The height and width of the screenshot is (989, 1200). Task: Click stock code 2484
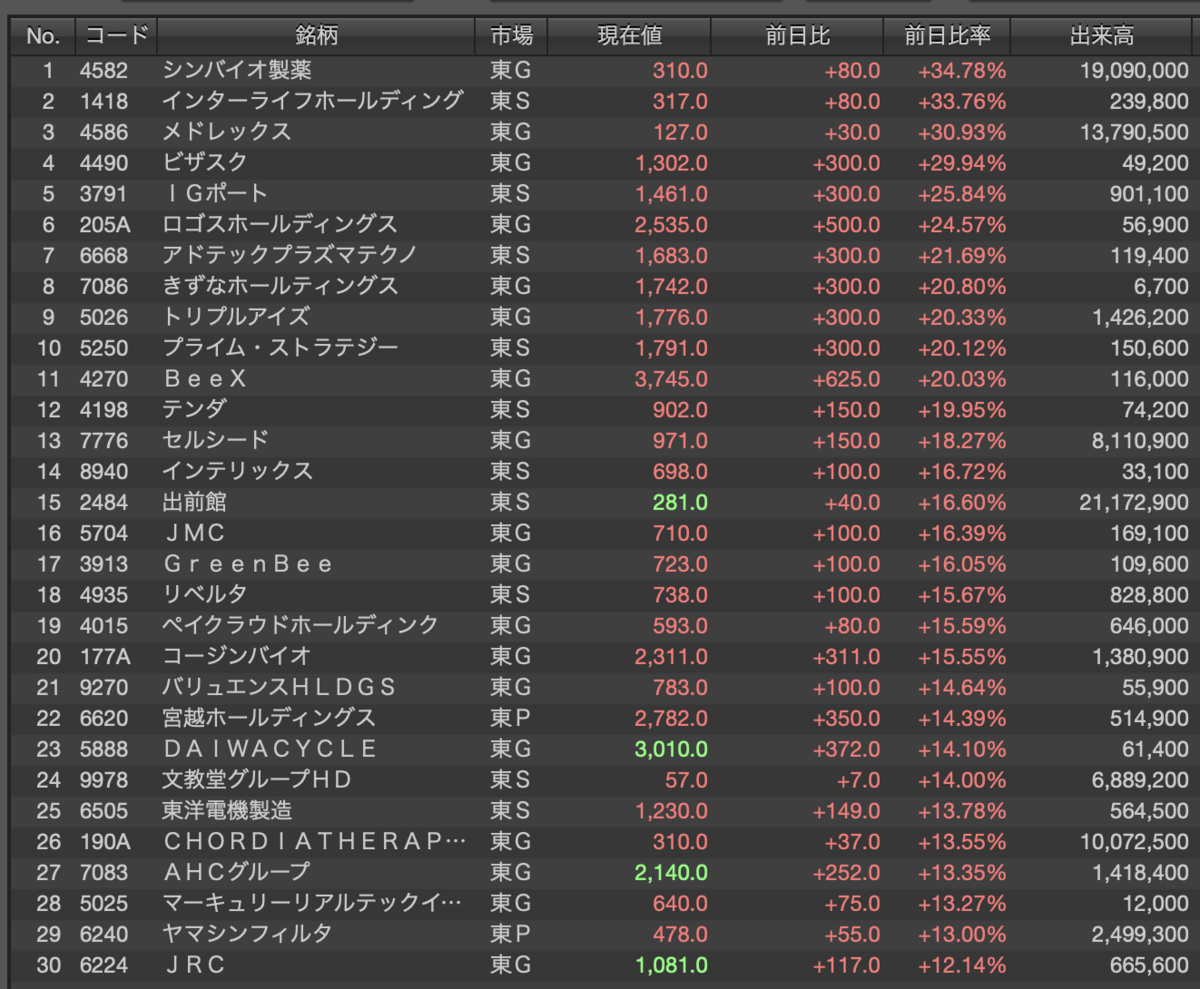104,502
